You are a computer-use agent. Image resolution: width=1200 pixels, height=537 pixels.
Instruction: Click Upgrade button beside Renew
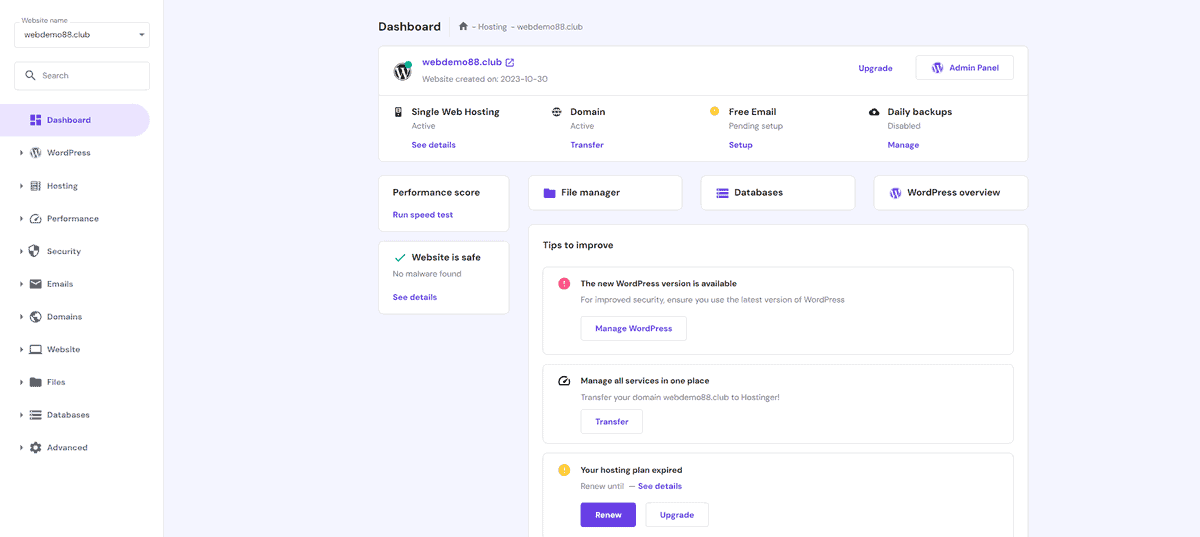677,515
